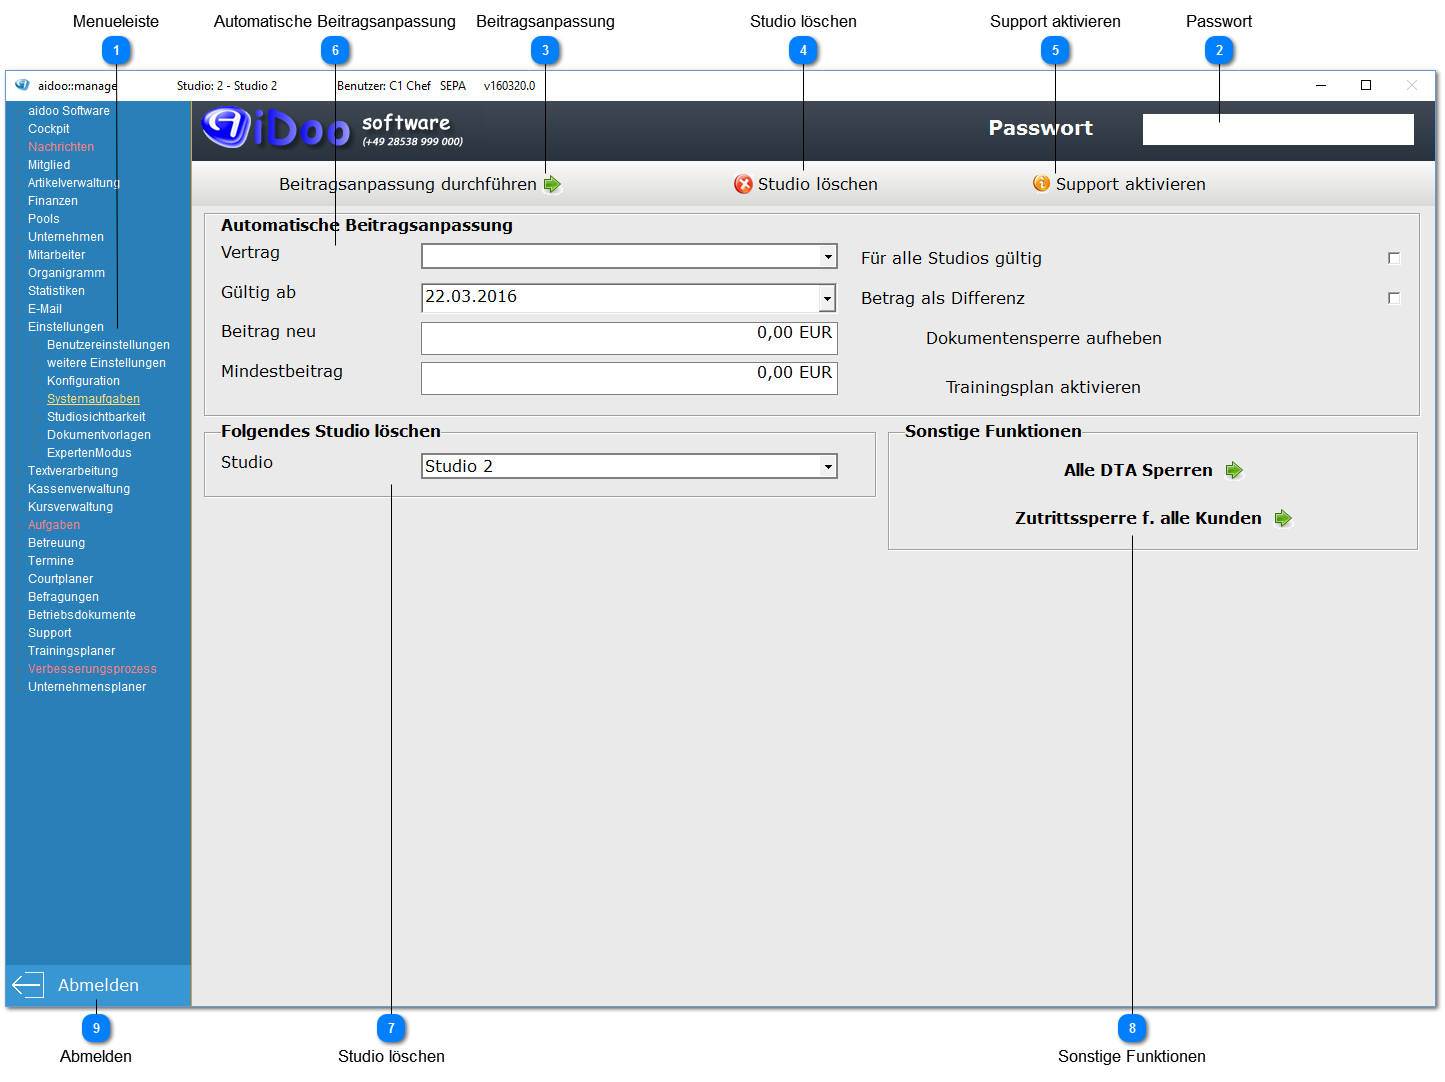Open Cockpit in the menu
The width and height of the screenshot is (1445, 1082).
click(x=49, y=129)
